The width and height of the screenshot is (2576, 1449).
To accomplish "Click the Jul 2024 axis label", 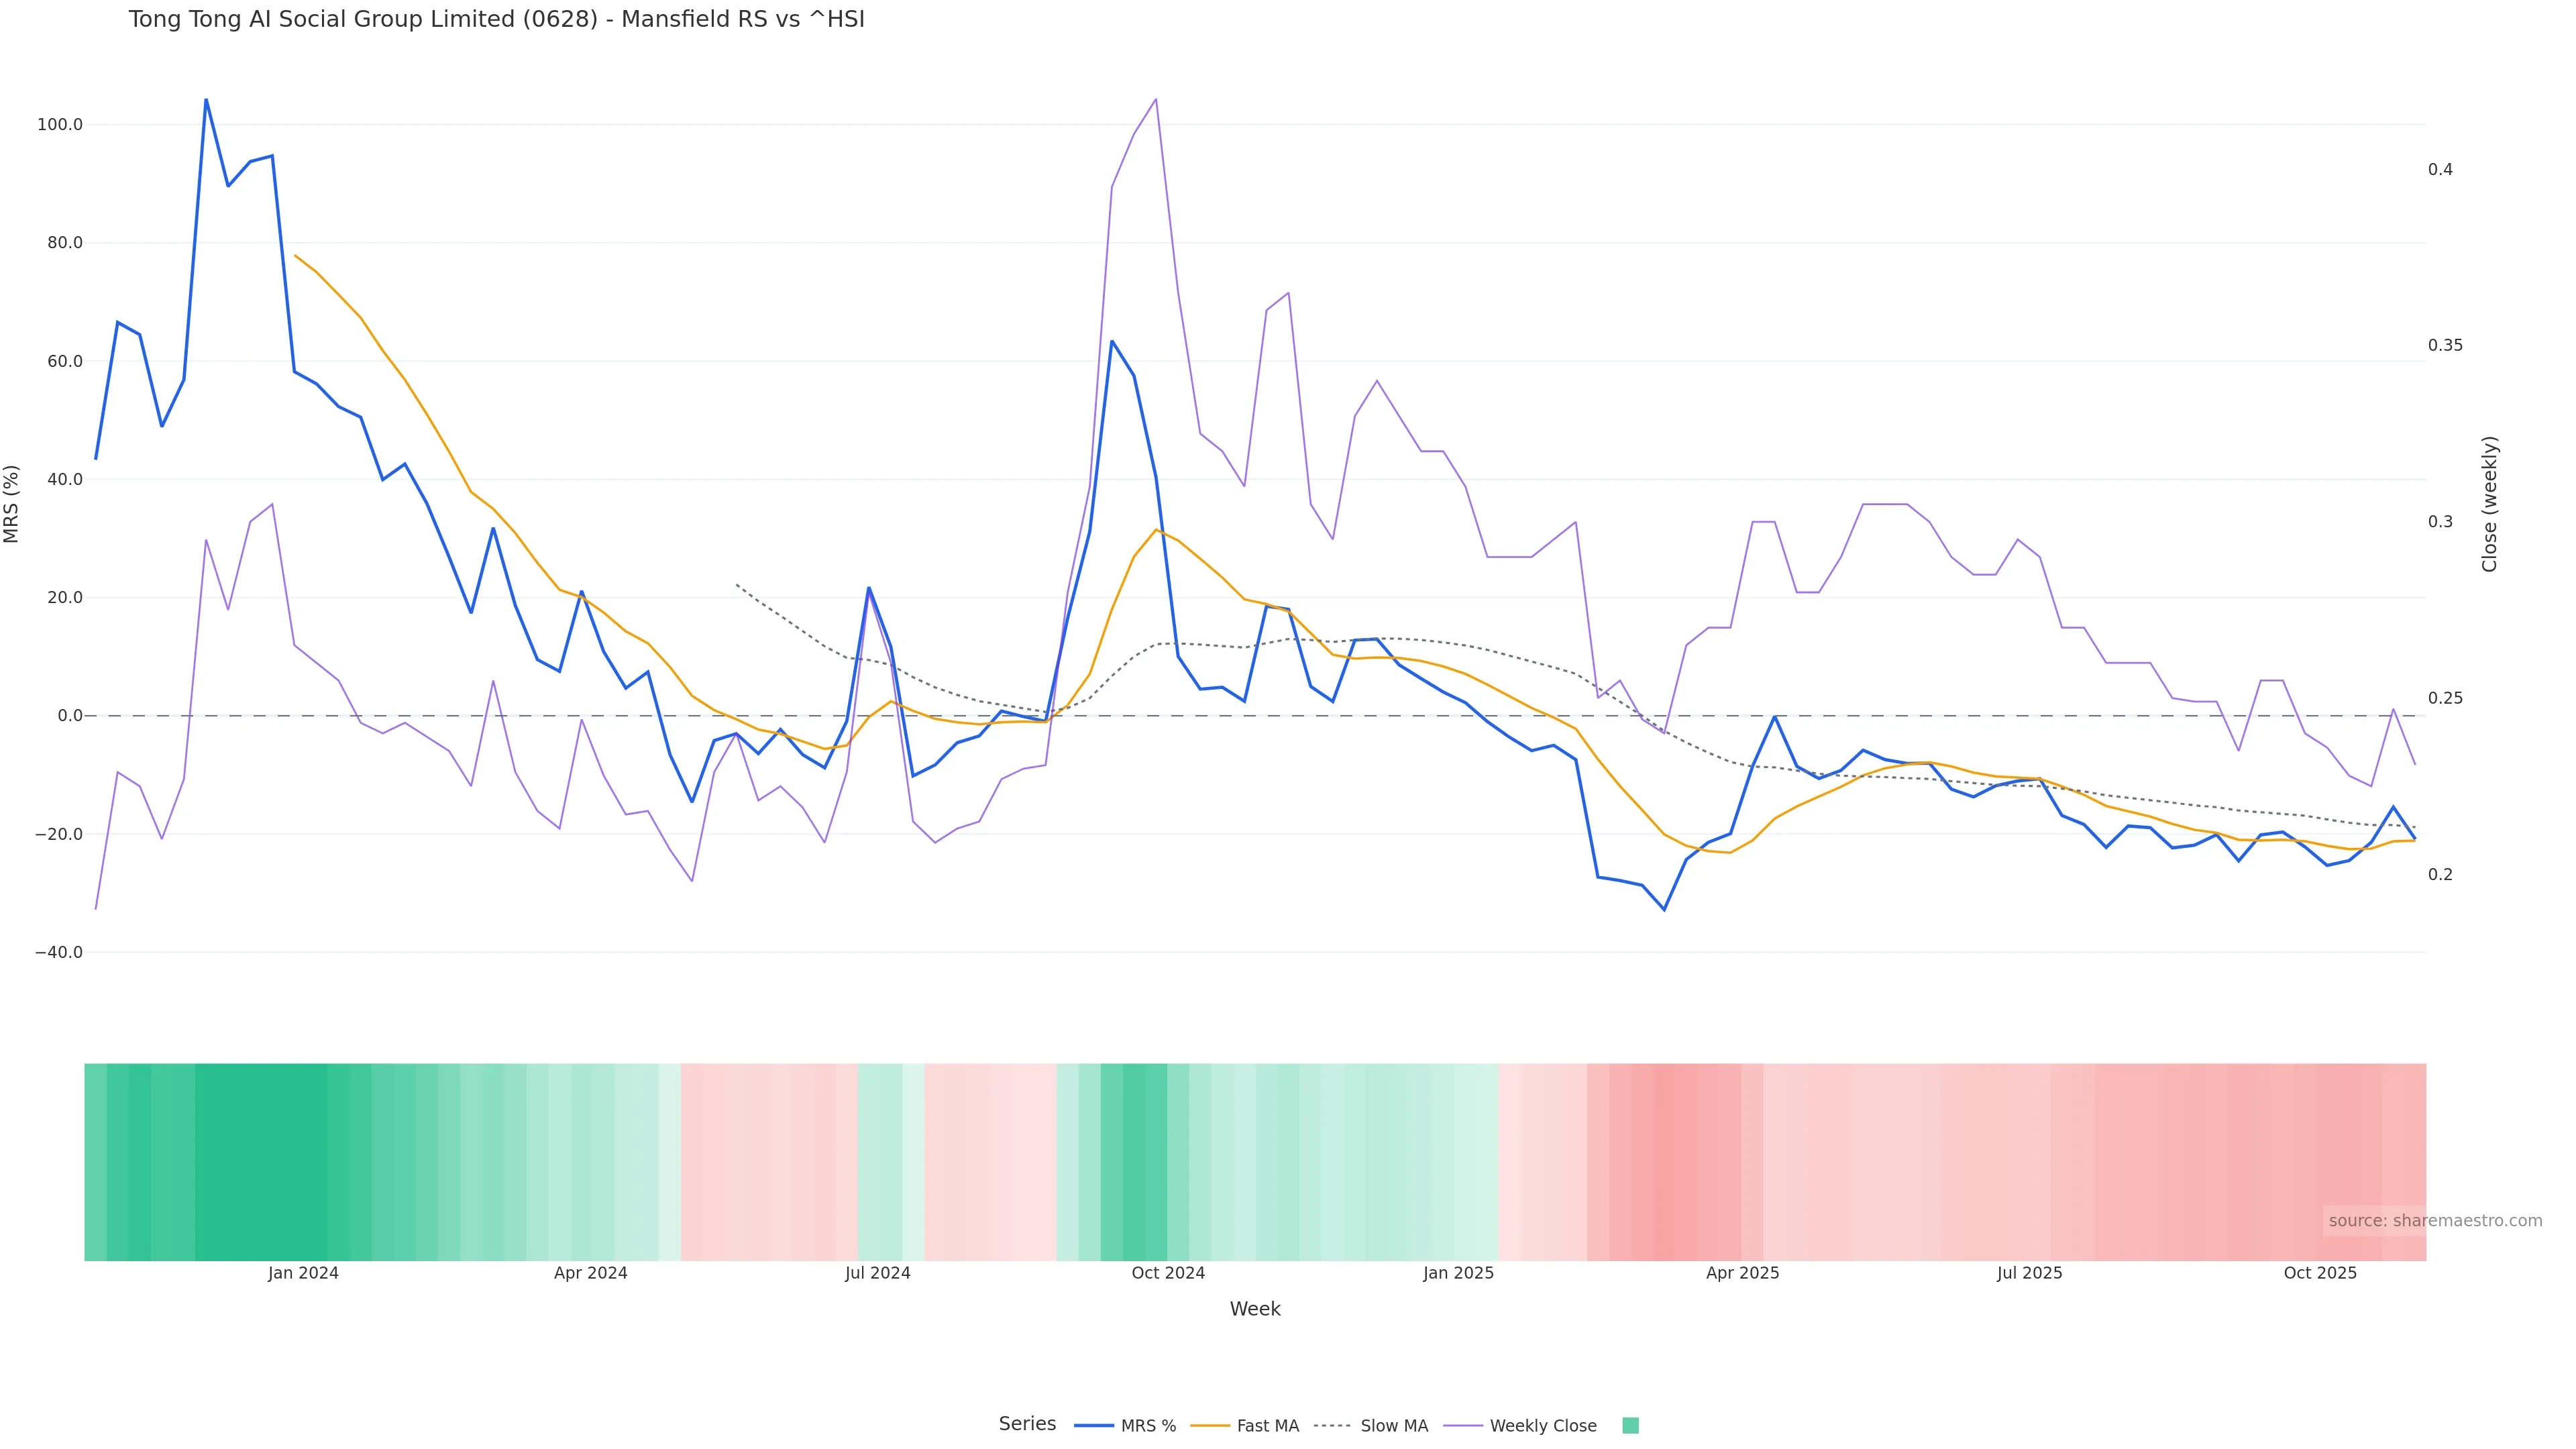I will (x=877, y=1273).
